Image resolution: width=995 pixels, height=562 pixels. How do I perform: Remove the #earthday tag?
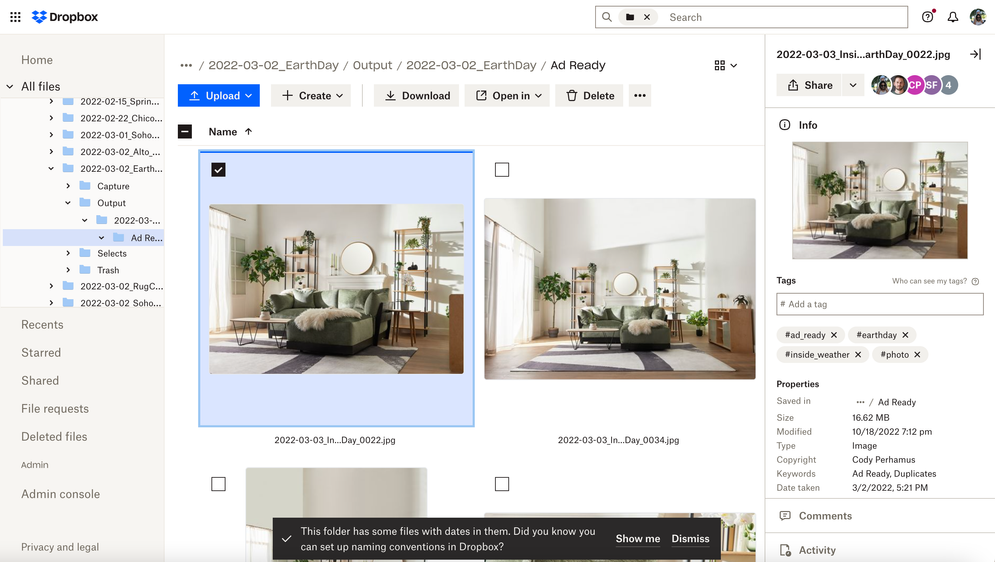pos(906,335)
